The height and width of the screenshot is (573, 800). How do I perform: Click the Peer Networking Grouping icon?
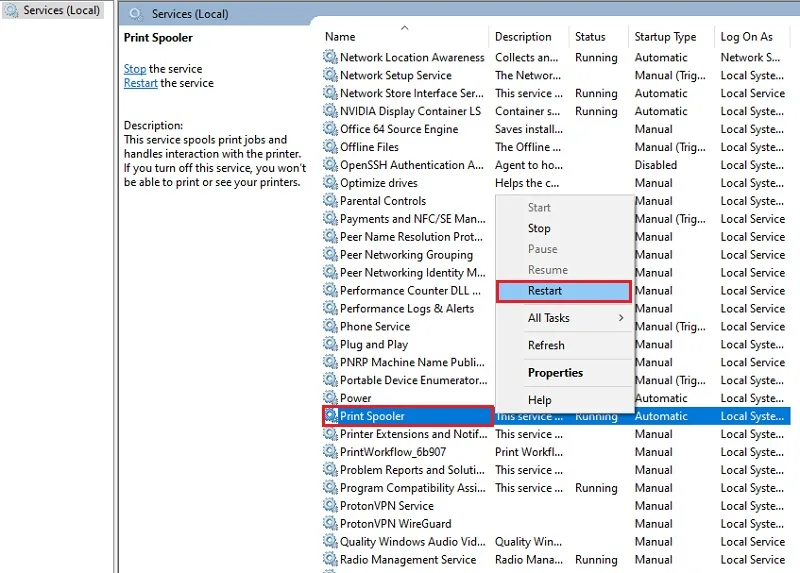(x=330, y=254)
